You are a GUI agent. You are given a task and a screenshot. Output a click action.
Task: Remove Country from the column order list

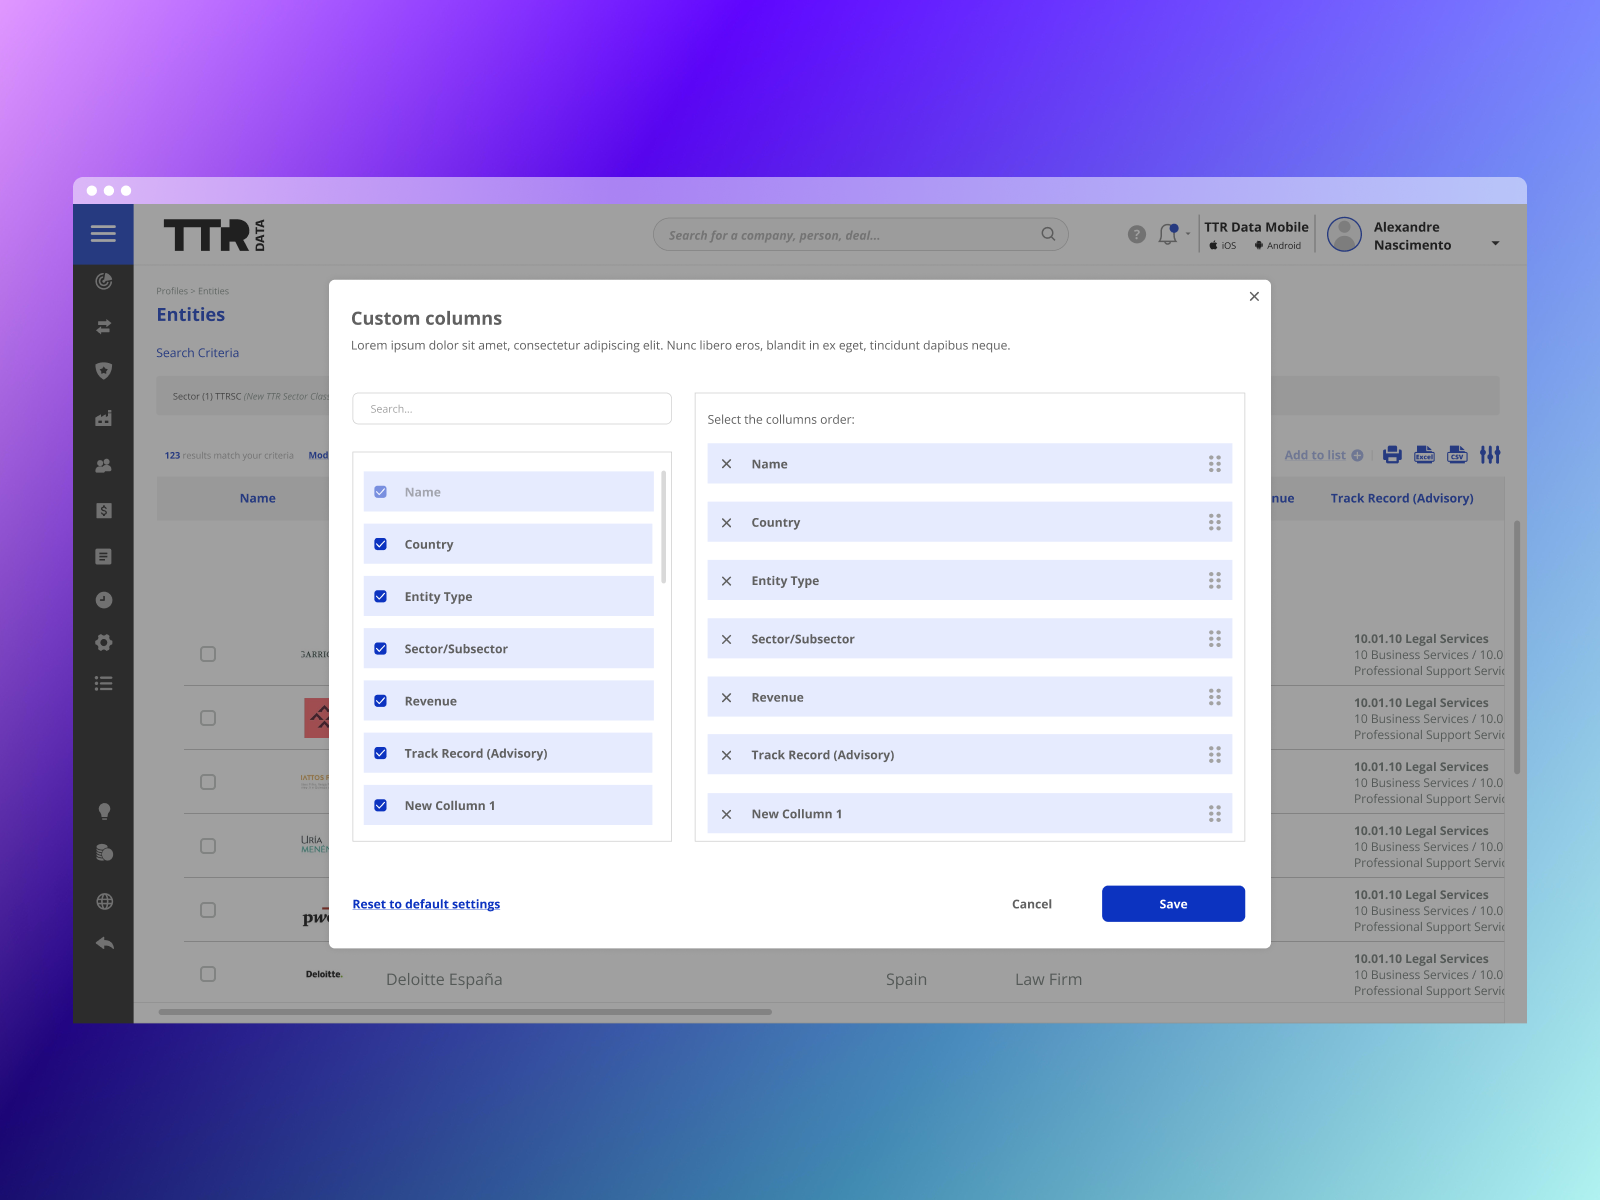coord(727,523)
